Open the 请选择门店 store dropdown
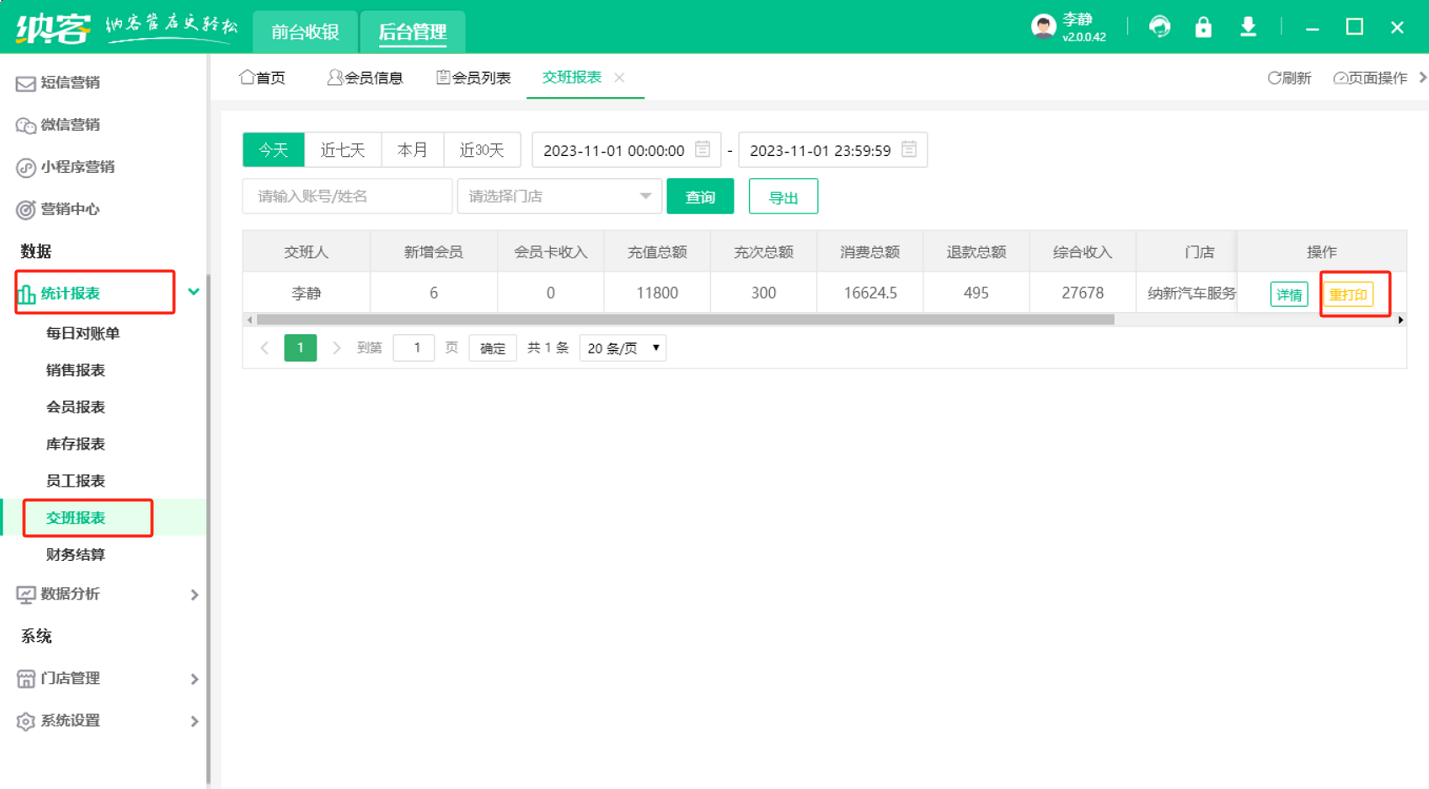The height and width of the screenshot is (789, 1429). click(558, 196)
